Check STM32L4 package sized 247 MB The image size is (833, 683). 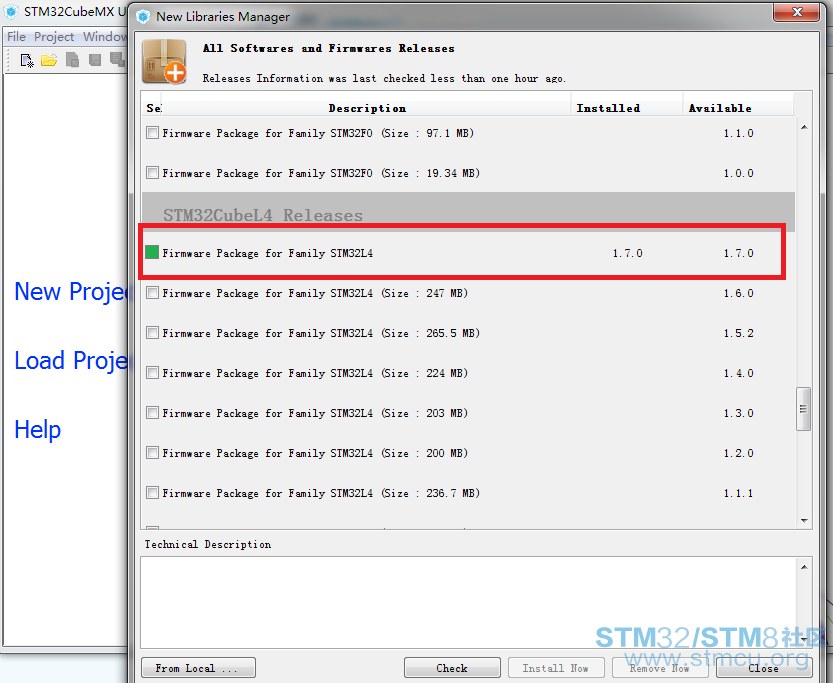coord(152,293)
